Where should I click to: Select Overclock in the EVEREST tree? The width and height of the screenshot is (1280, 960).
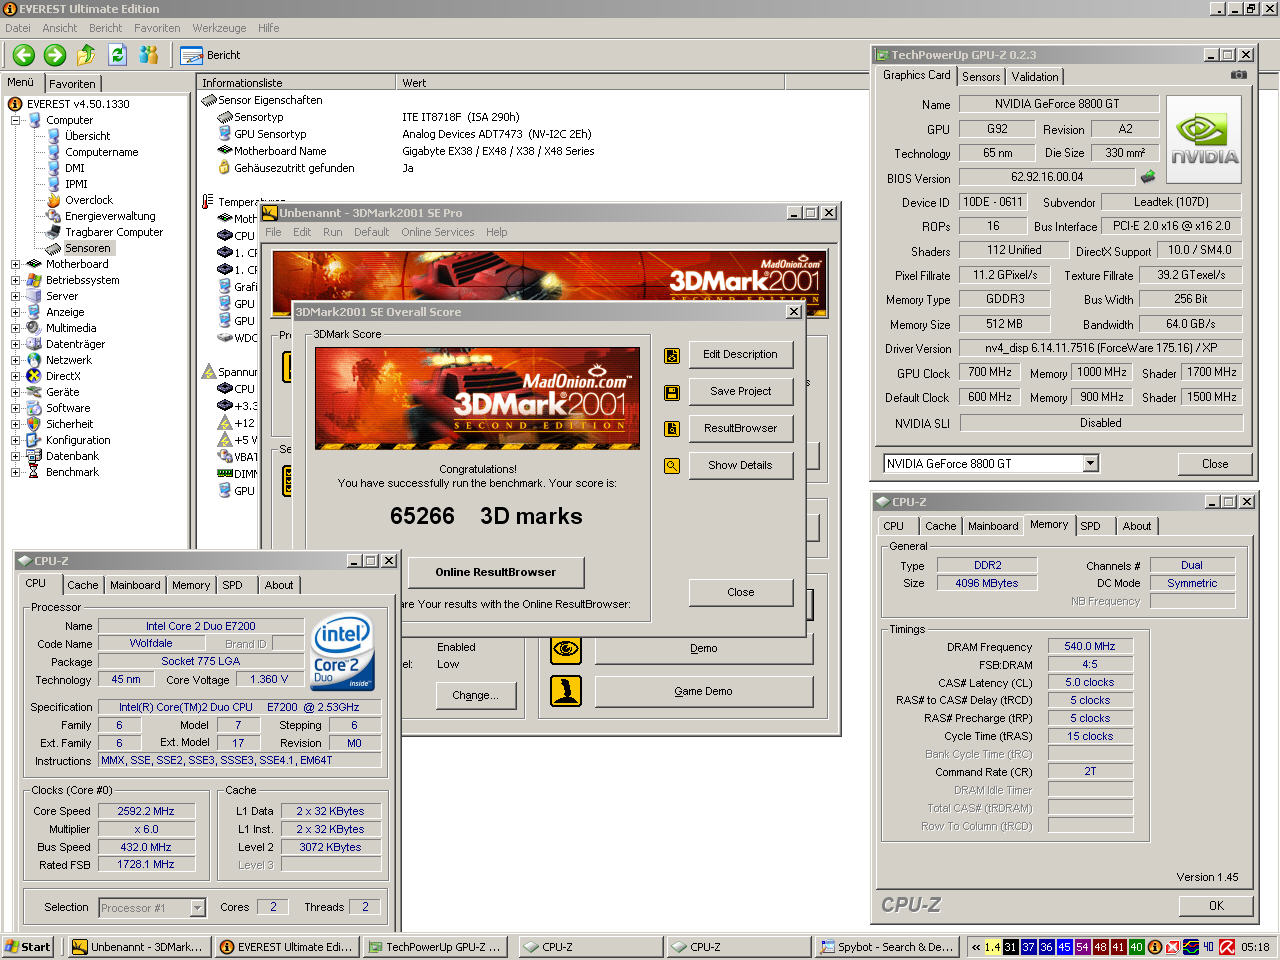pyautogui.click(x=89, y=200)
